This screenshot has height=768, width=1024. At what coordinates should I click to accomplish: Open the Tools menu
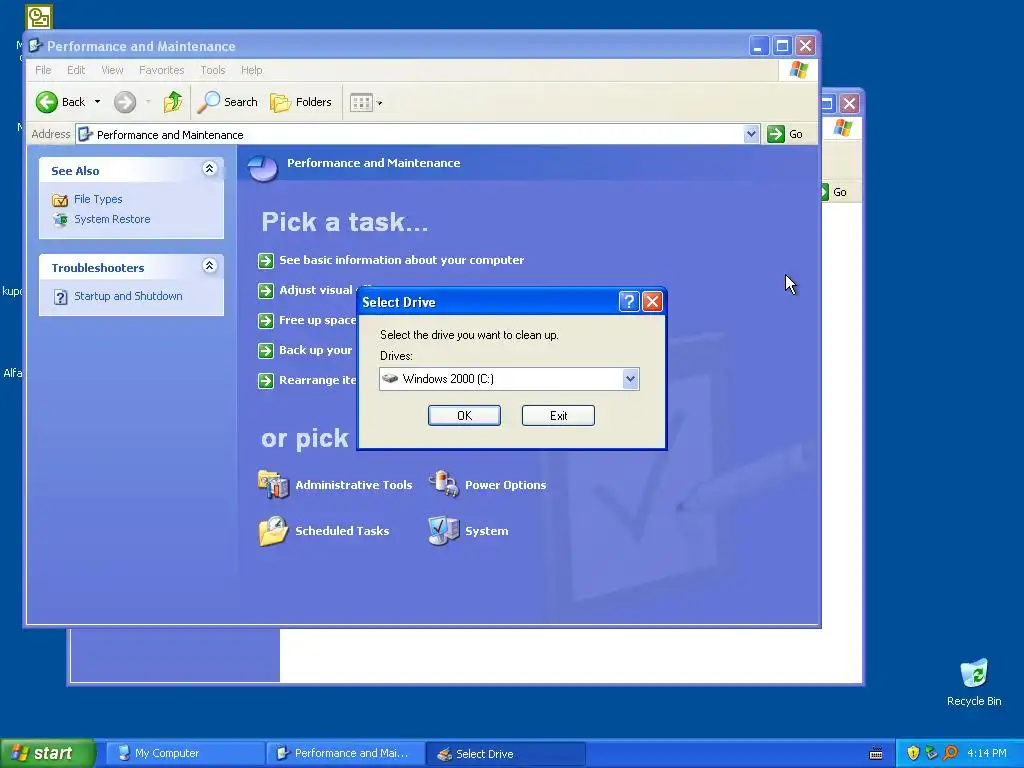click(x=213, y=70)
